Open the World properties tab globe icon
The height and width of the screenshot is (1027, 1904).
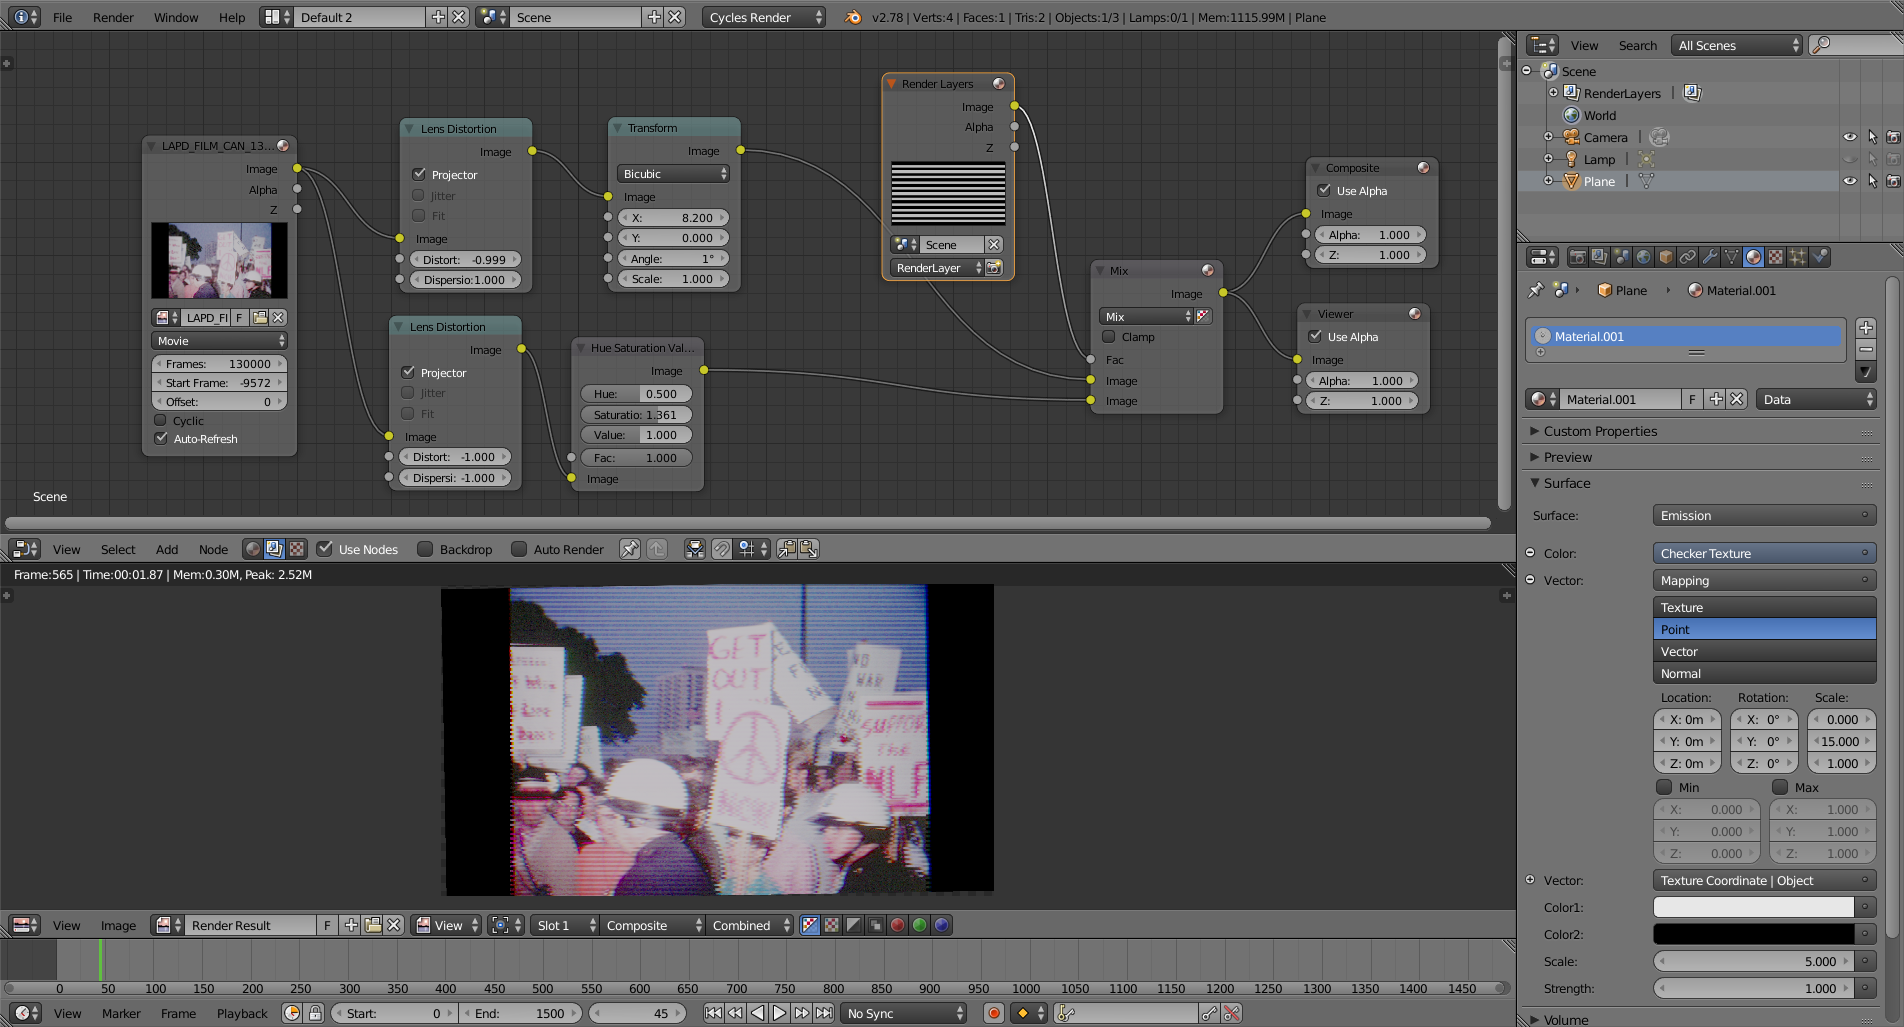[x=1643, y=257]
